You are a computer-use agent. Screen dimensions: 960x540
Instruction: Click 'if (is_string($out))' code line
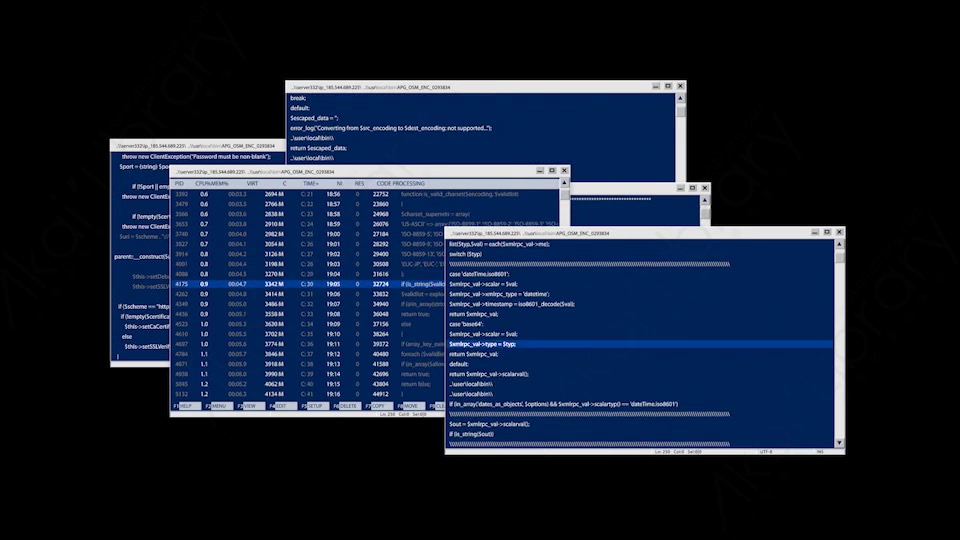pyautogui.click(x=471, y=434)
